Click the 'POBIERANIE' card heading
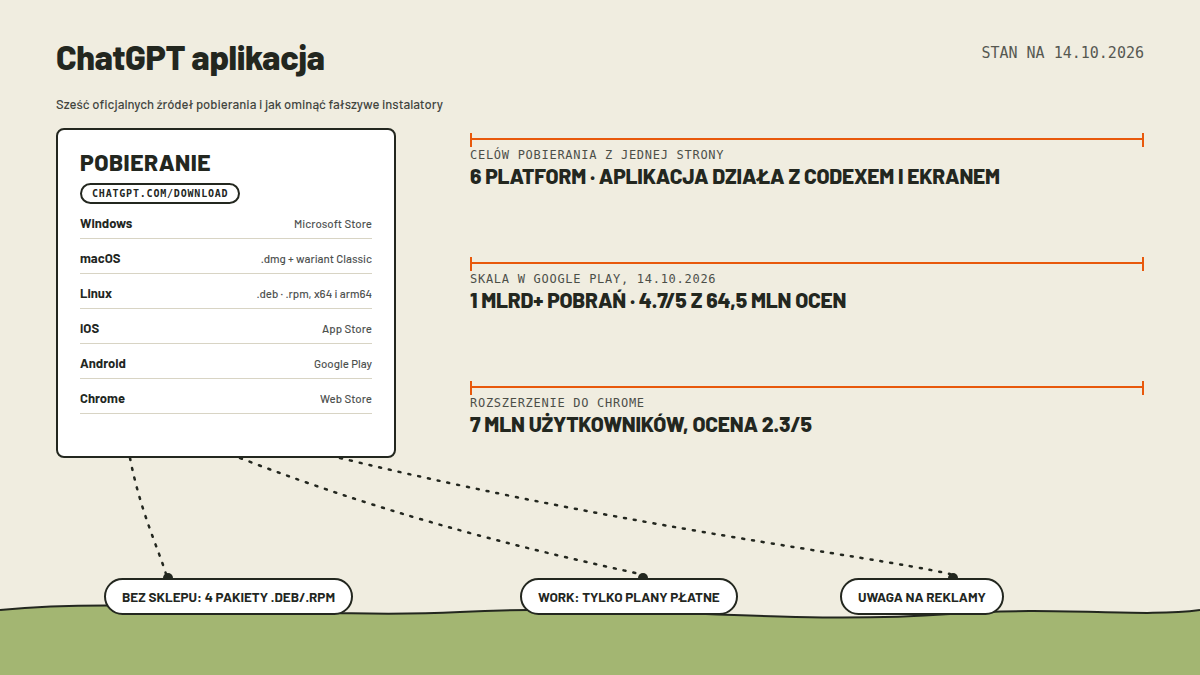The width and height of the screenshot is (1200, 675). point(145,164)
